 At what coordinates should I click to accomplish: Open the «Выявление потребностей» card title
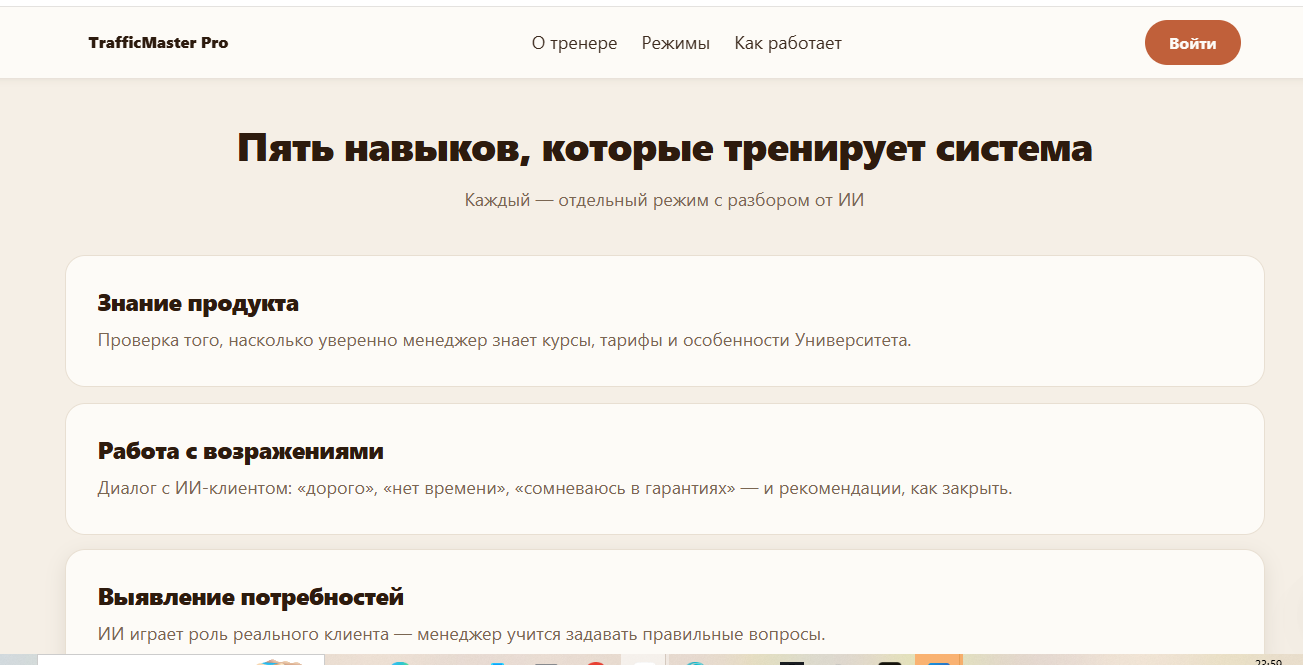250,598
